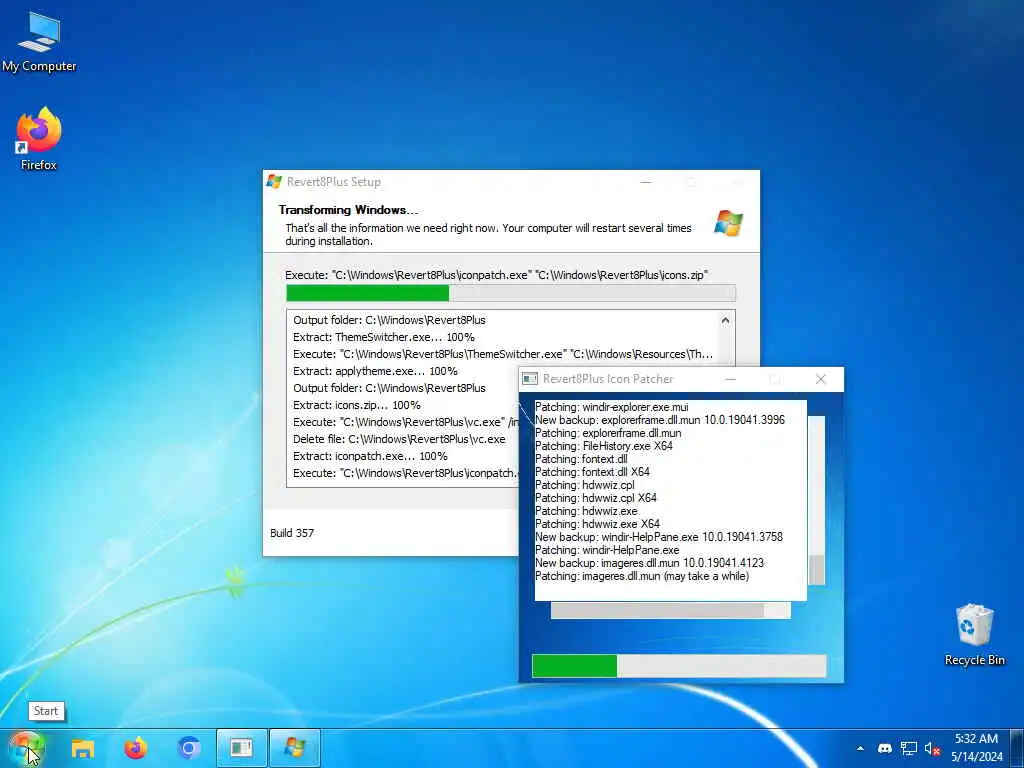The image size is (1024, 768).
Task: Show hidden system tray icons
Action: pyautogui.click(x=860, y=748)
